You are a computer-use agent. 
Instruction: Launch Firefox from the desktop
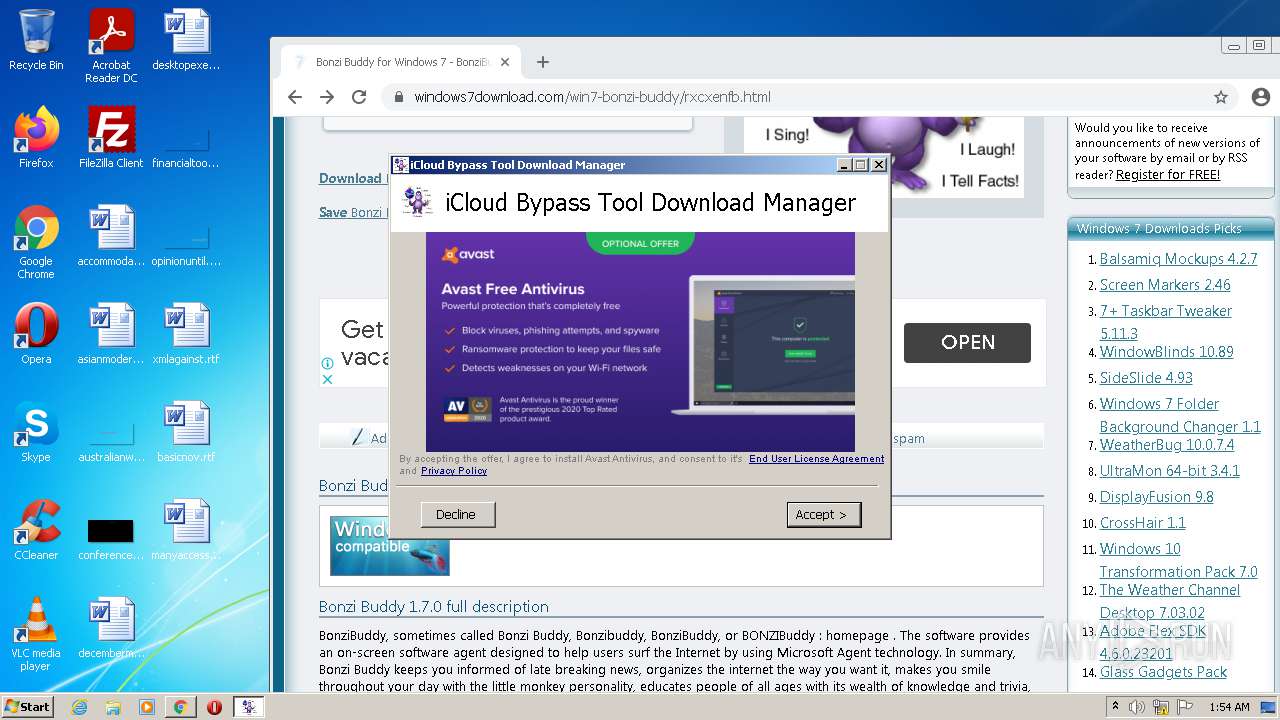36,138
